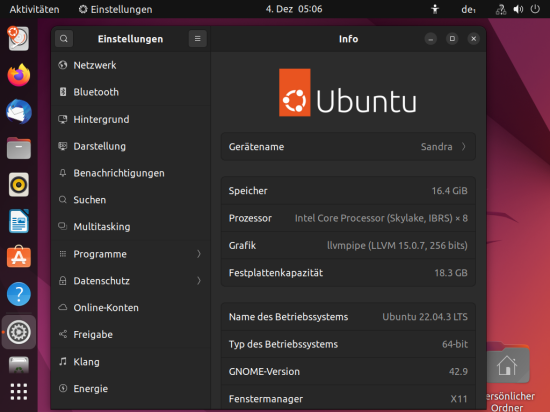This screenshot has height=412, width=550.
Task: Expand the Datenschutz submenu chevron
Action: point(199,281)
